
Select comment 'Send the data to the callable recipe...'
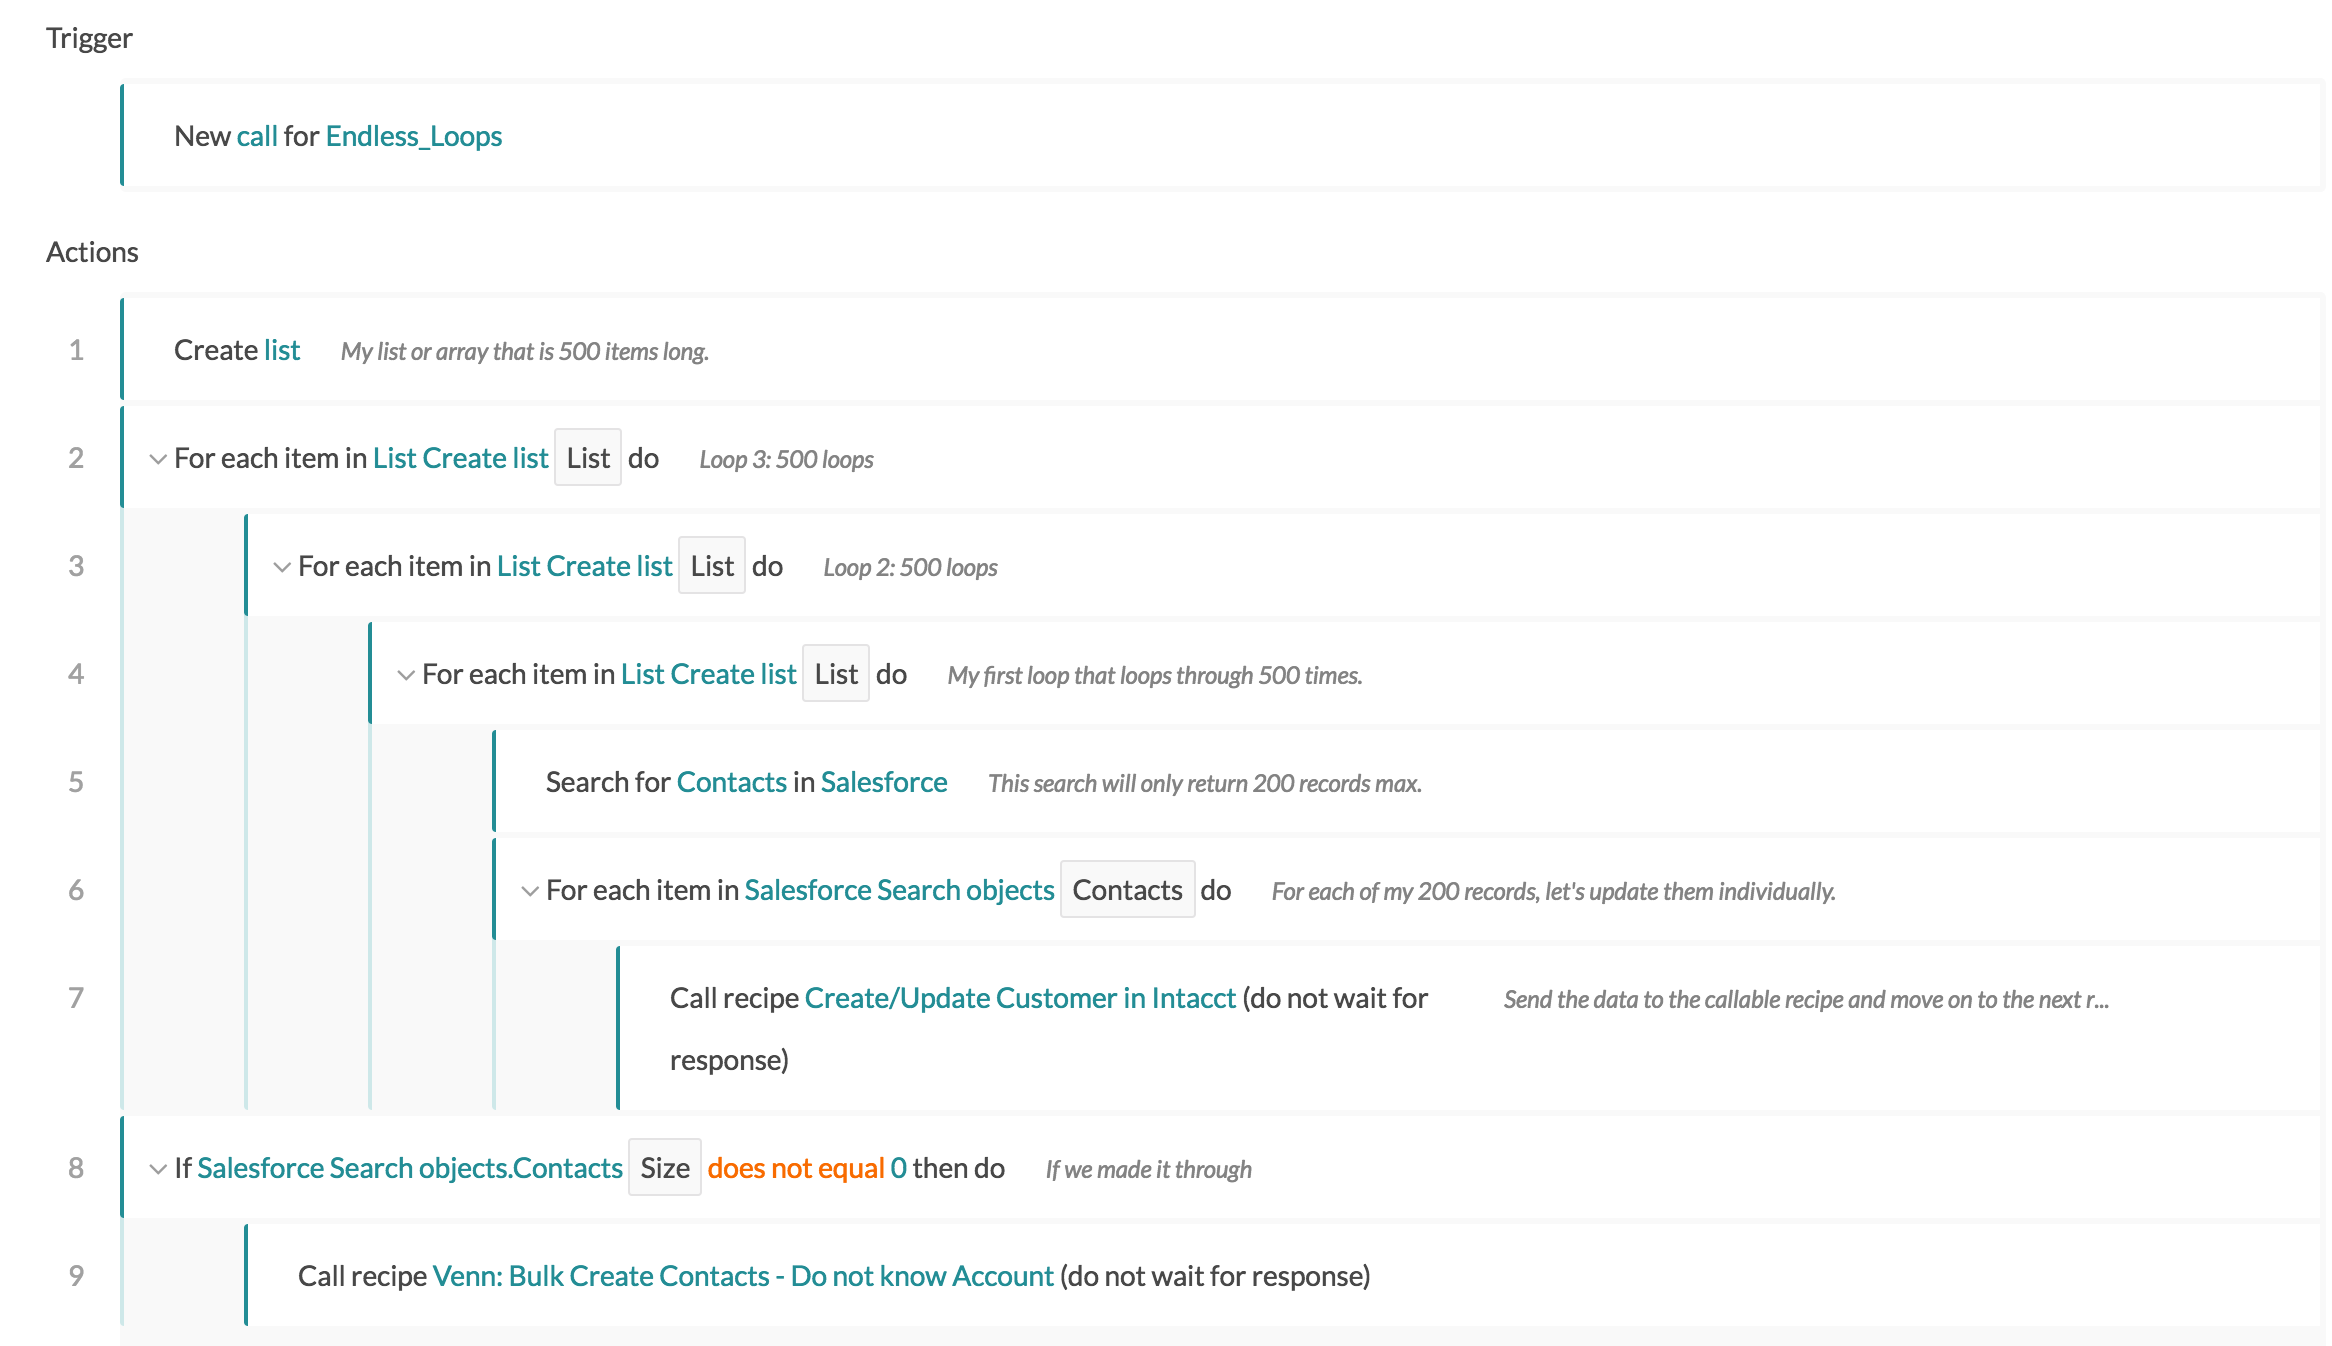(x=1807, y=999)
